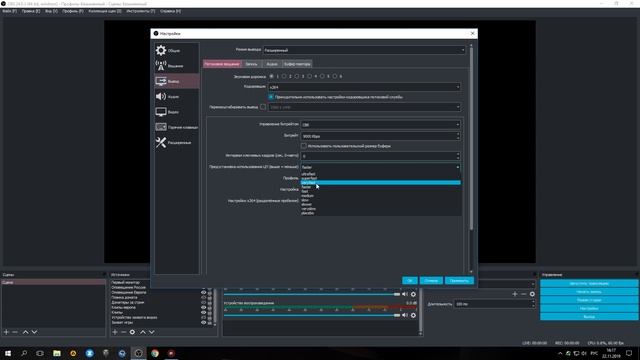Viewport: 640px width, 360px height.
Task: Open Chrome from the Windows taskbar
Action: pos(155,353)
